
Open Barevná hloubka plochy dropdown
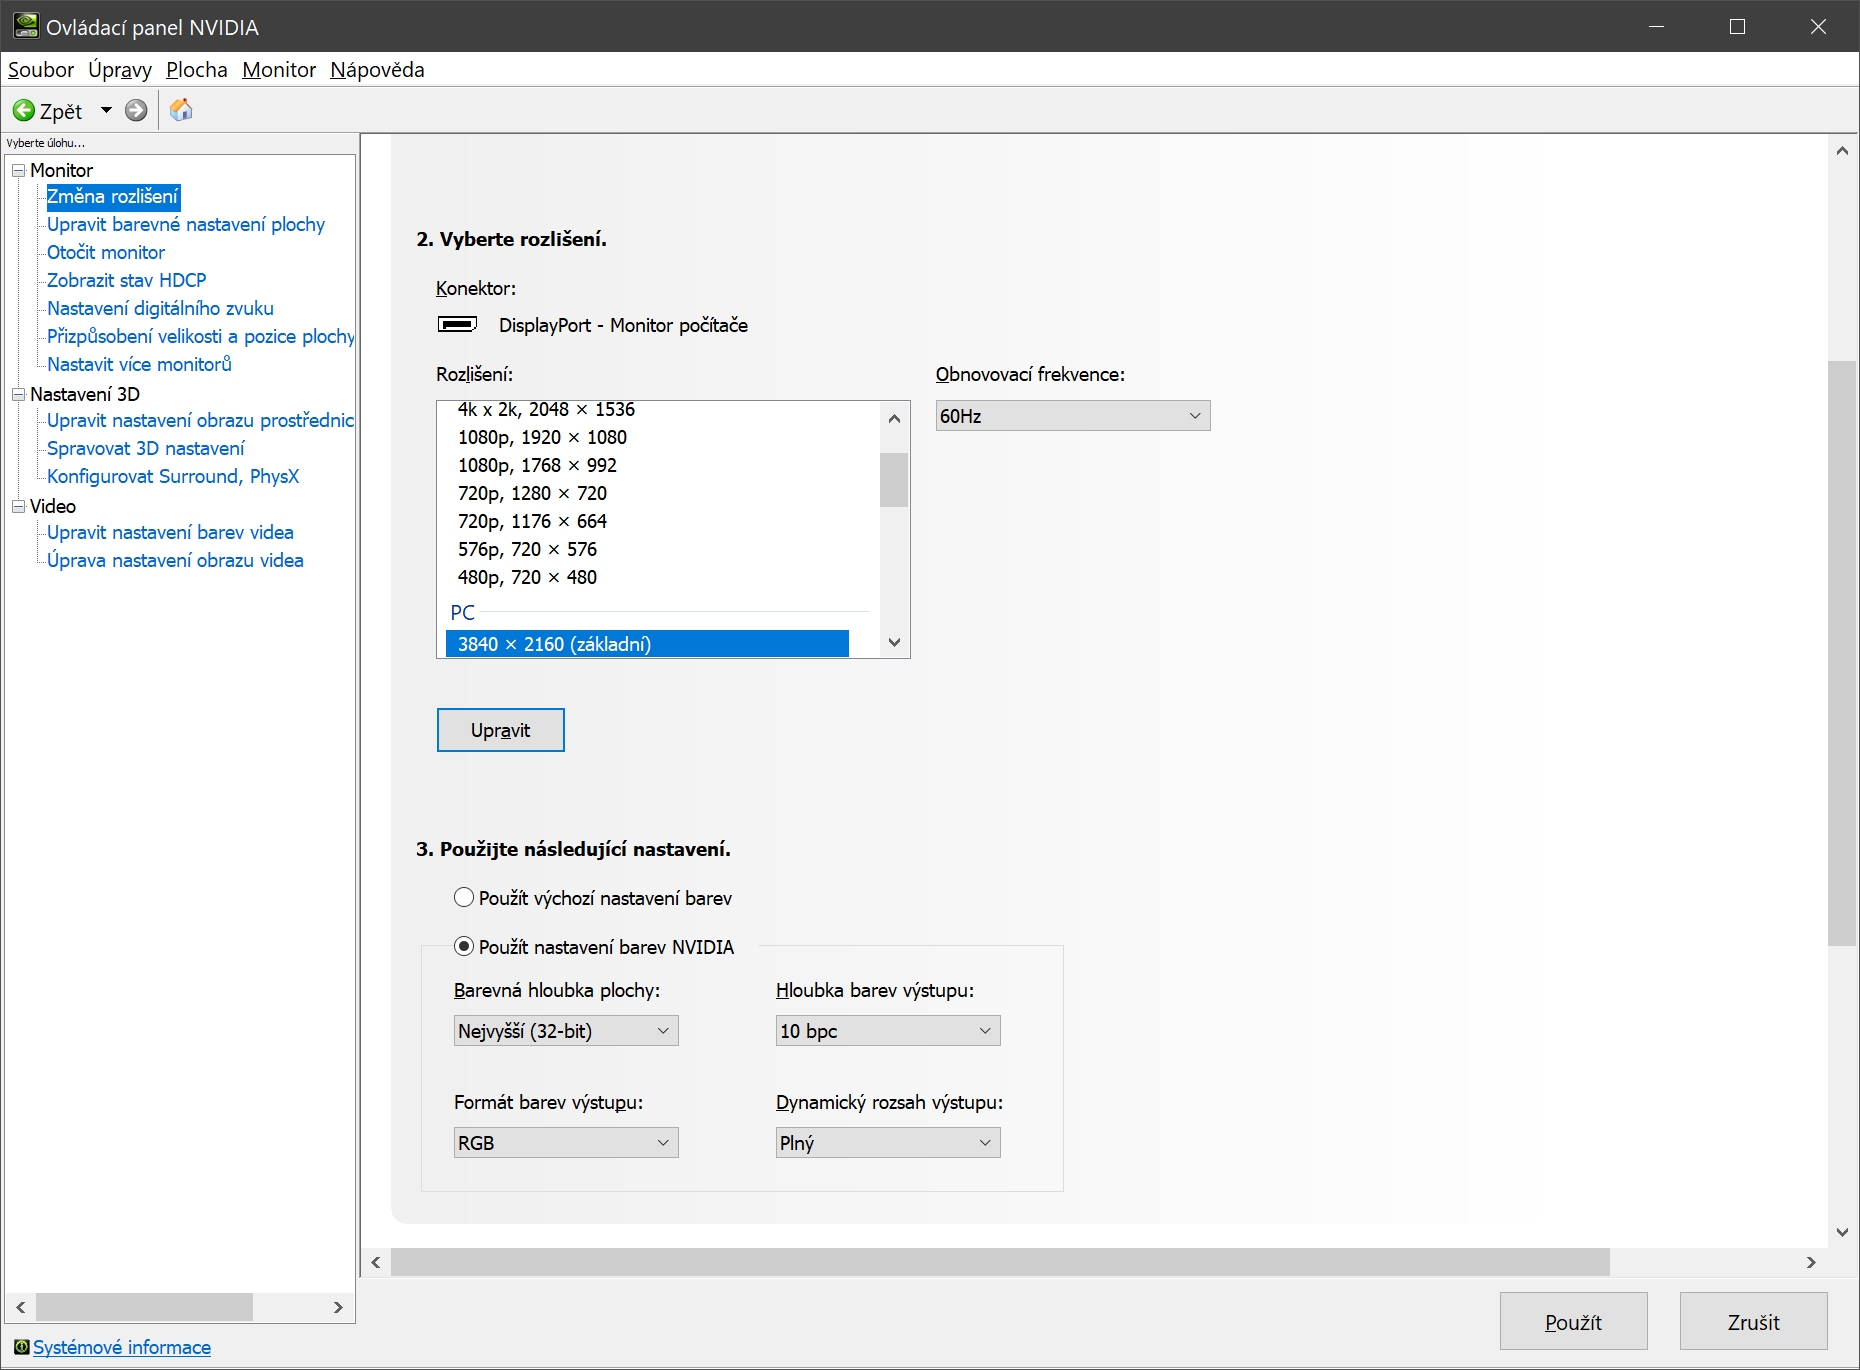[x=566, y=1031]
